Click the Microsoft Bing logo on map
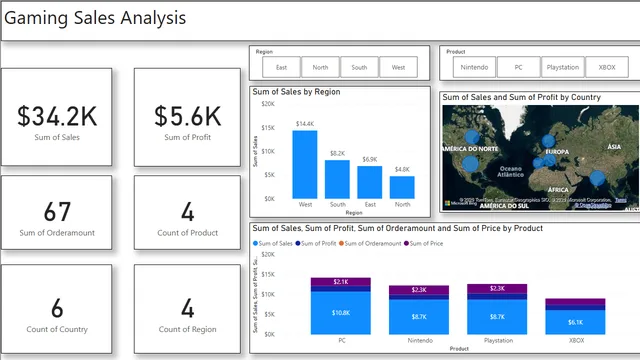The width and height of the screenshot is (640, 360). coord(460,203)
